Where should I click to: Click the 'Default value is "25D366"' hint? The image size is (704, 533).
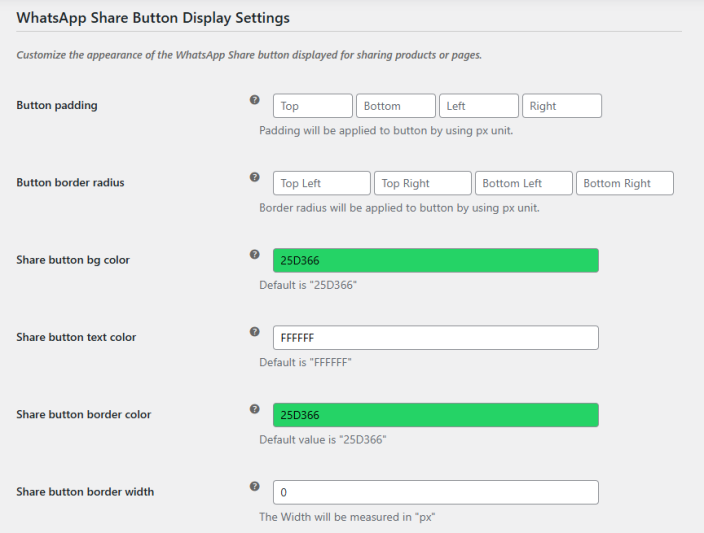tap(323, 440)
